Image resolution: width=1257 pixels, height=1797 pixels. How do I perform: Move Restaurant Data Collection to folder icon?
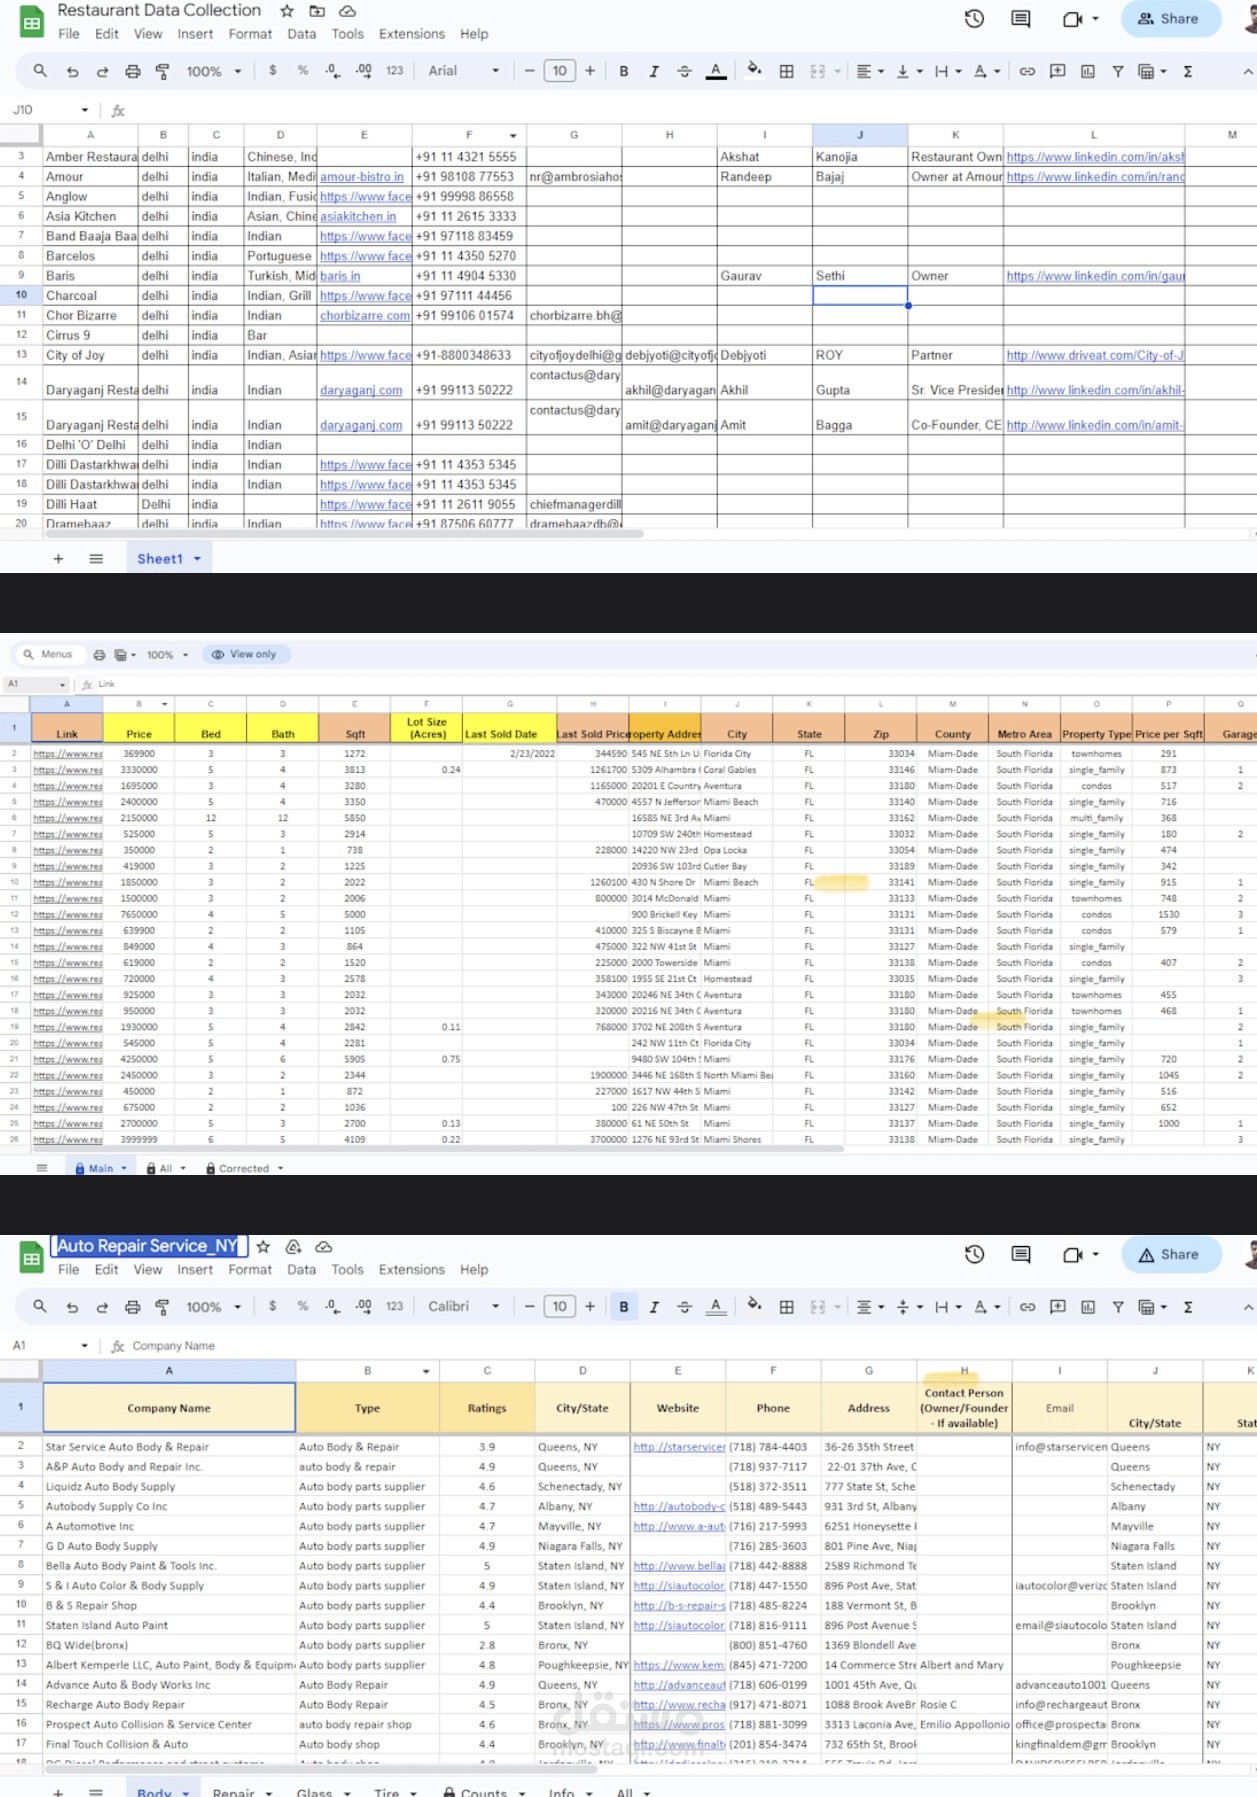click(317, 11)
